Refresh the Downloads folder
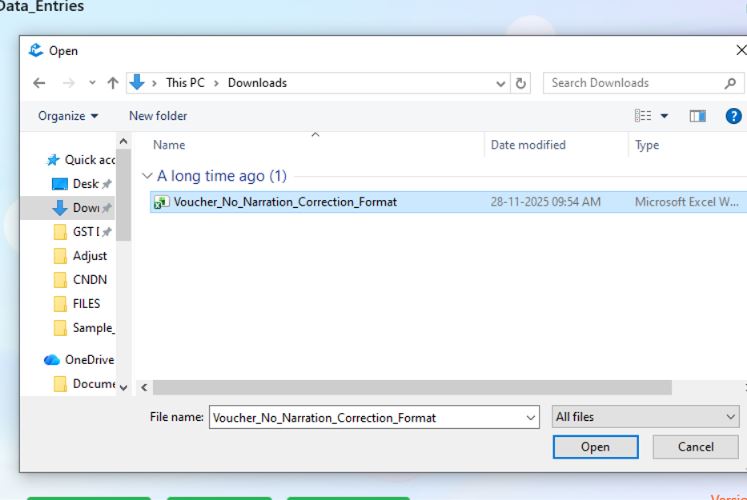747x500 pixels. click(521, 83)
